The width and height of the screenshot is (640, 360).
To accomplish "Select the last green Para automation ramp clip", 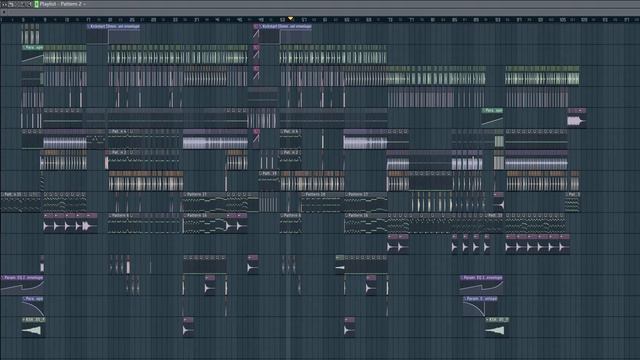I will [x=492, y=118].
